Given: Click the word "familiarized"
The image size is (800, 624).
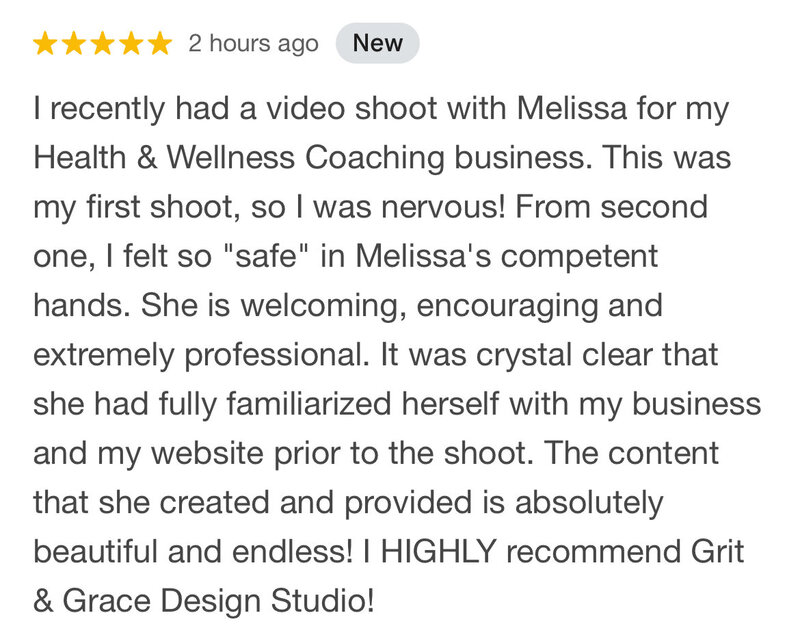Looking at the screenshot, I should pyautogui.click(x=309, y=404).
